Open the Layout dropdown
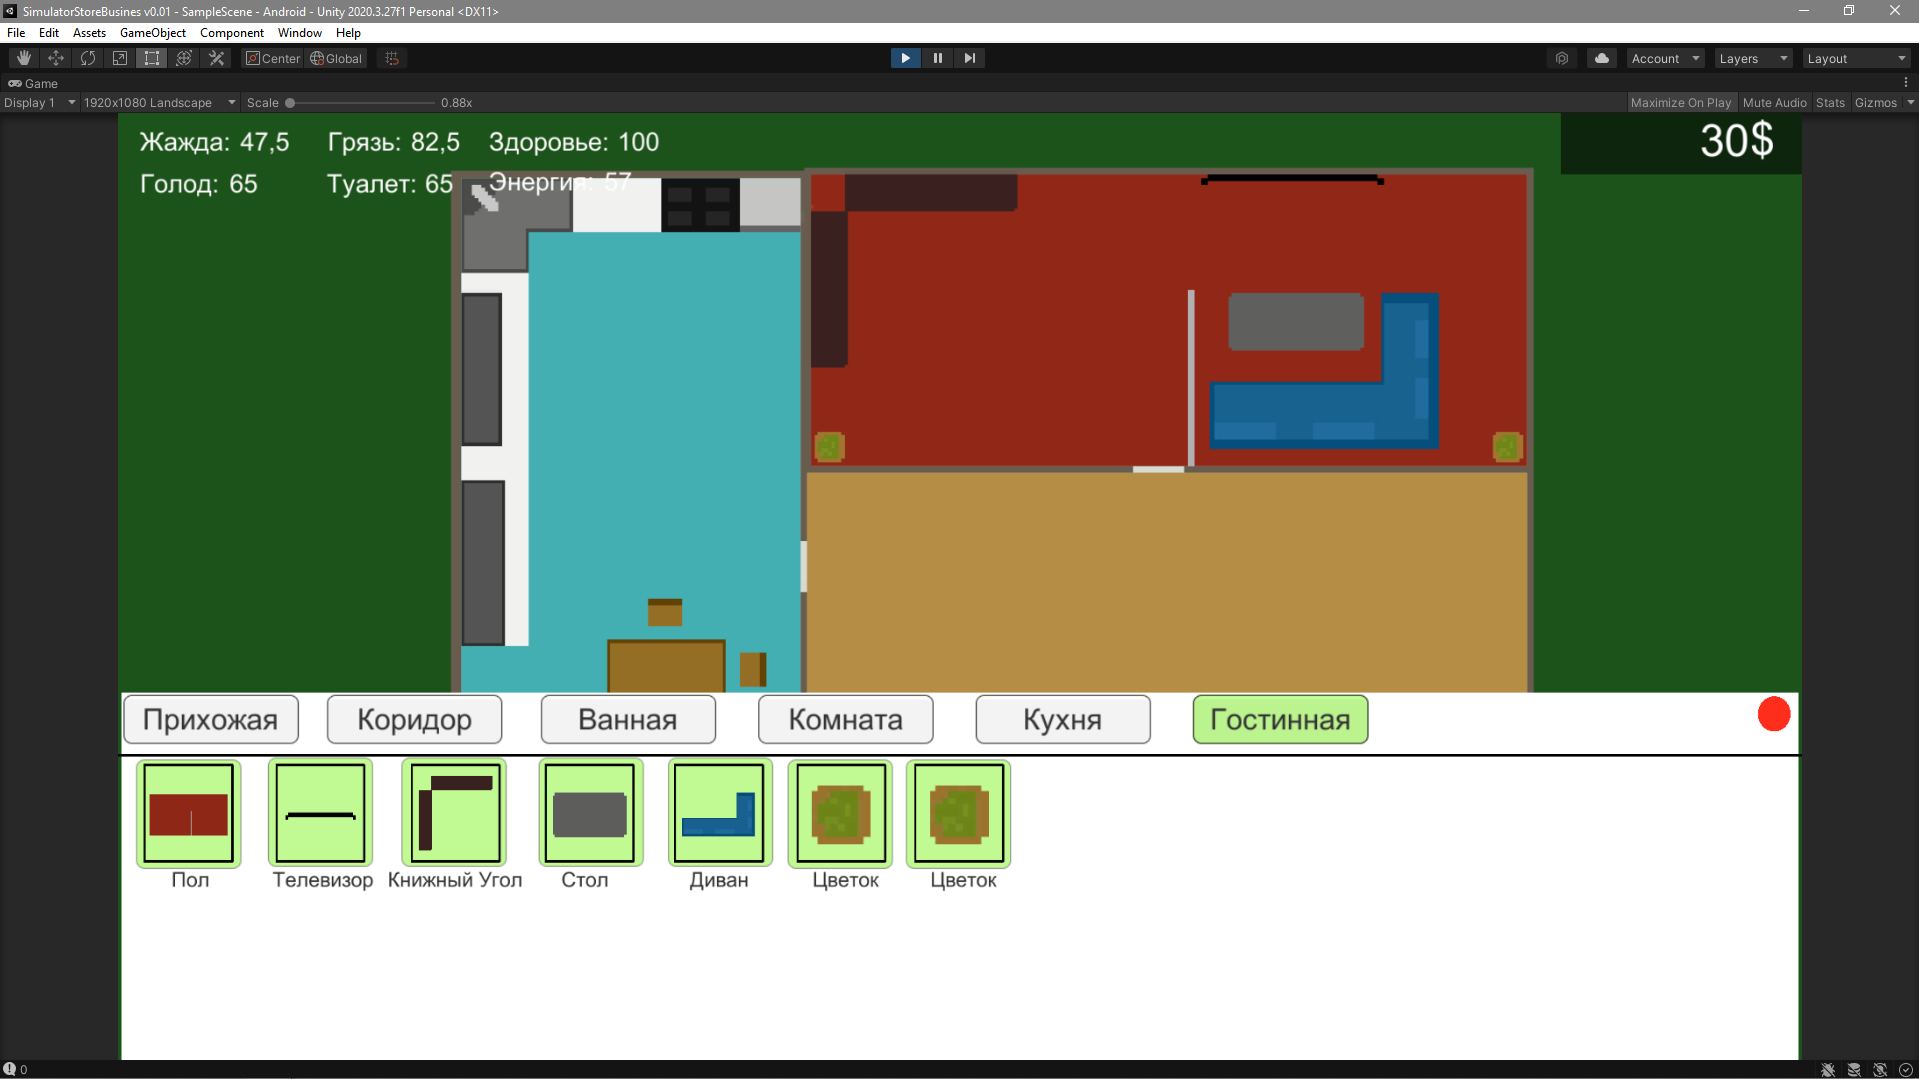 (x=1857, y=58)
